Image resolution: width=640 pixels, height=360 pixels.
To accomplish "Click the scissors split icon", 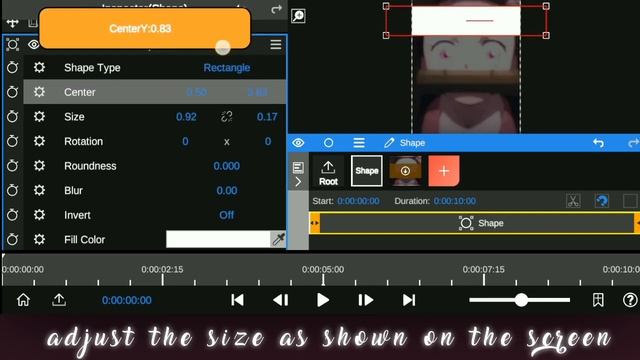I will (573, 201).
